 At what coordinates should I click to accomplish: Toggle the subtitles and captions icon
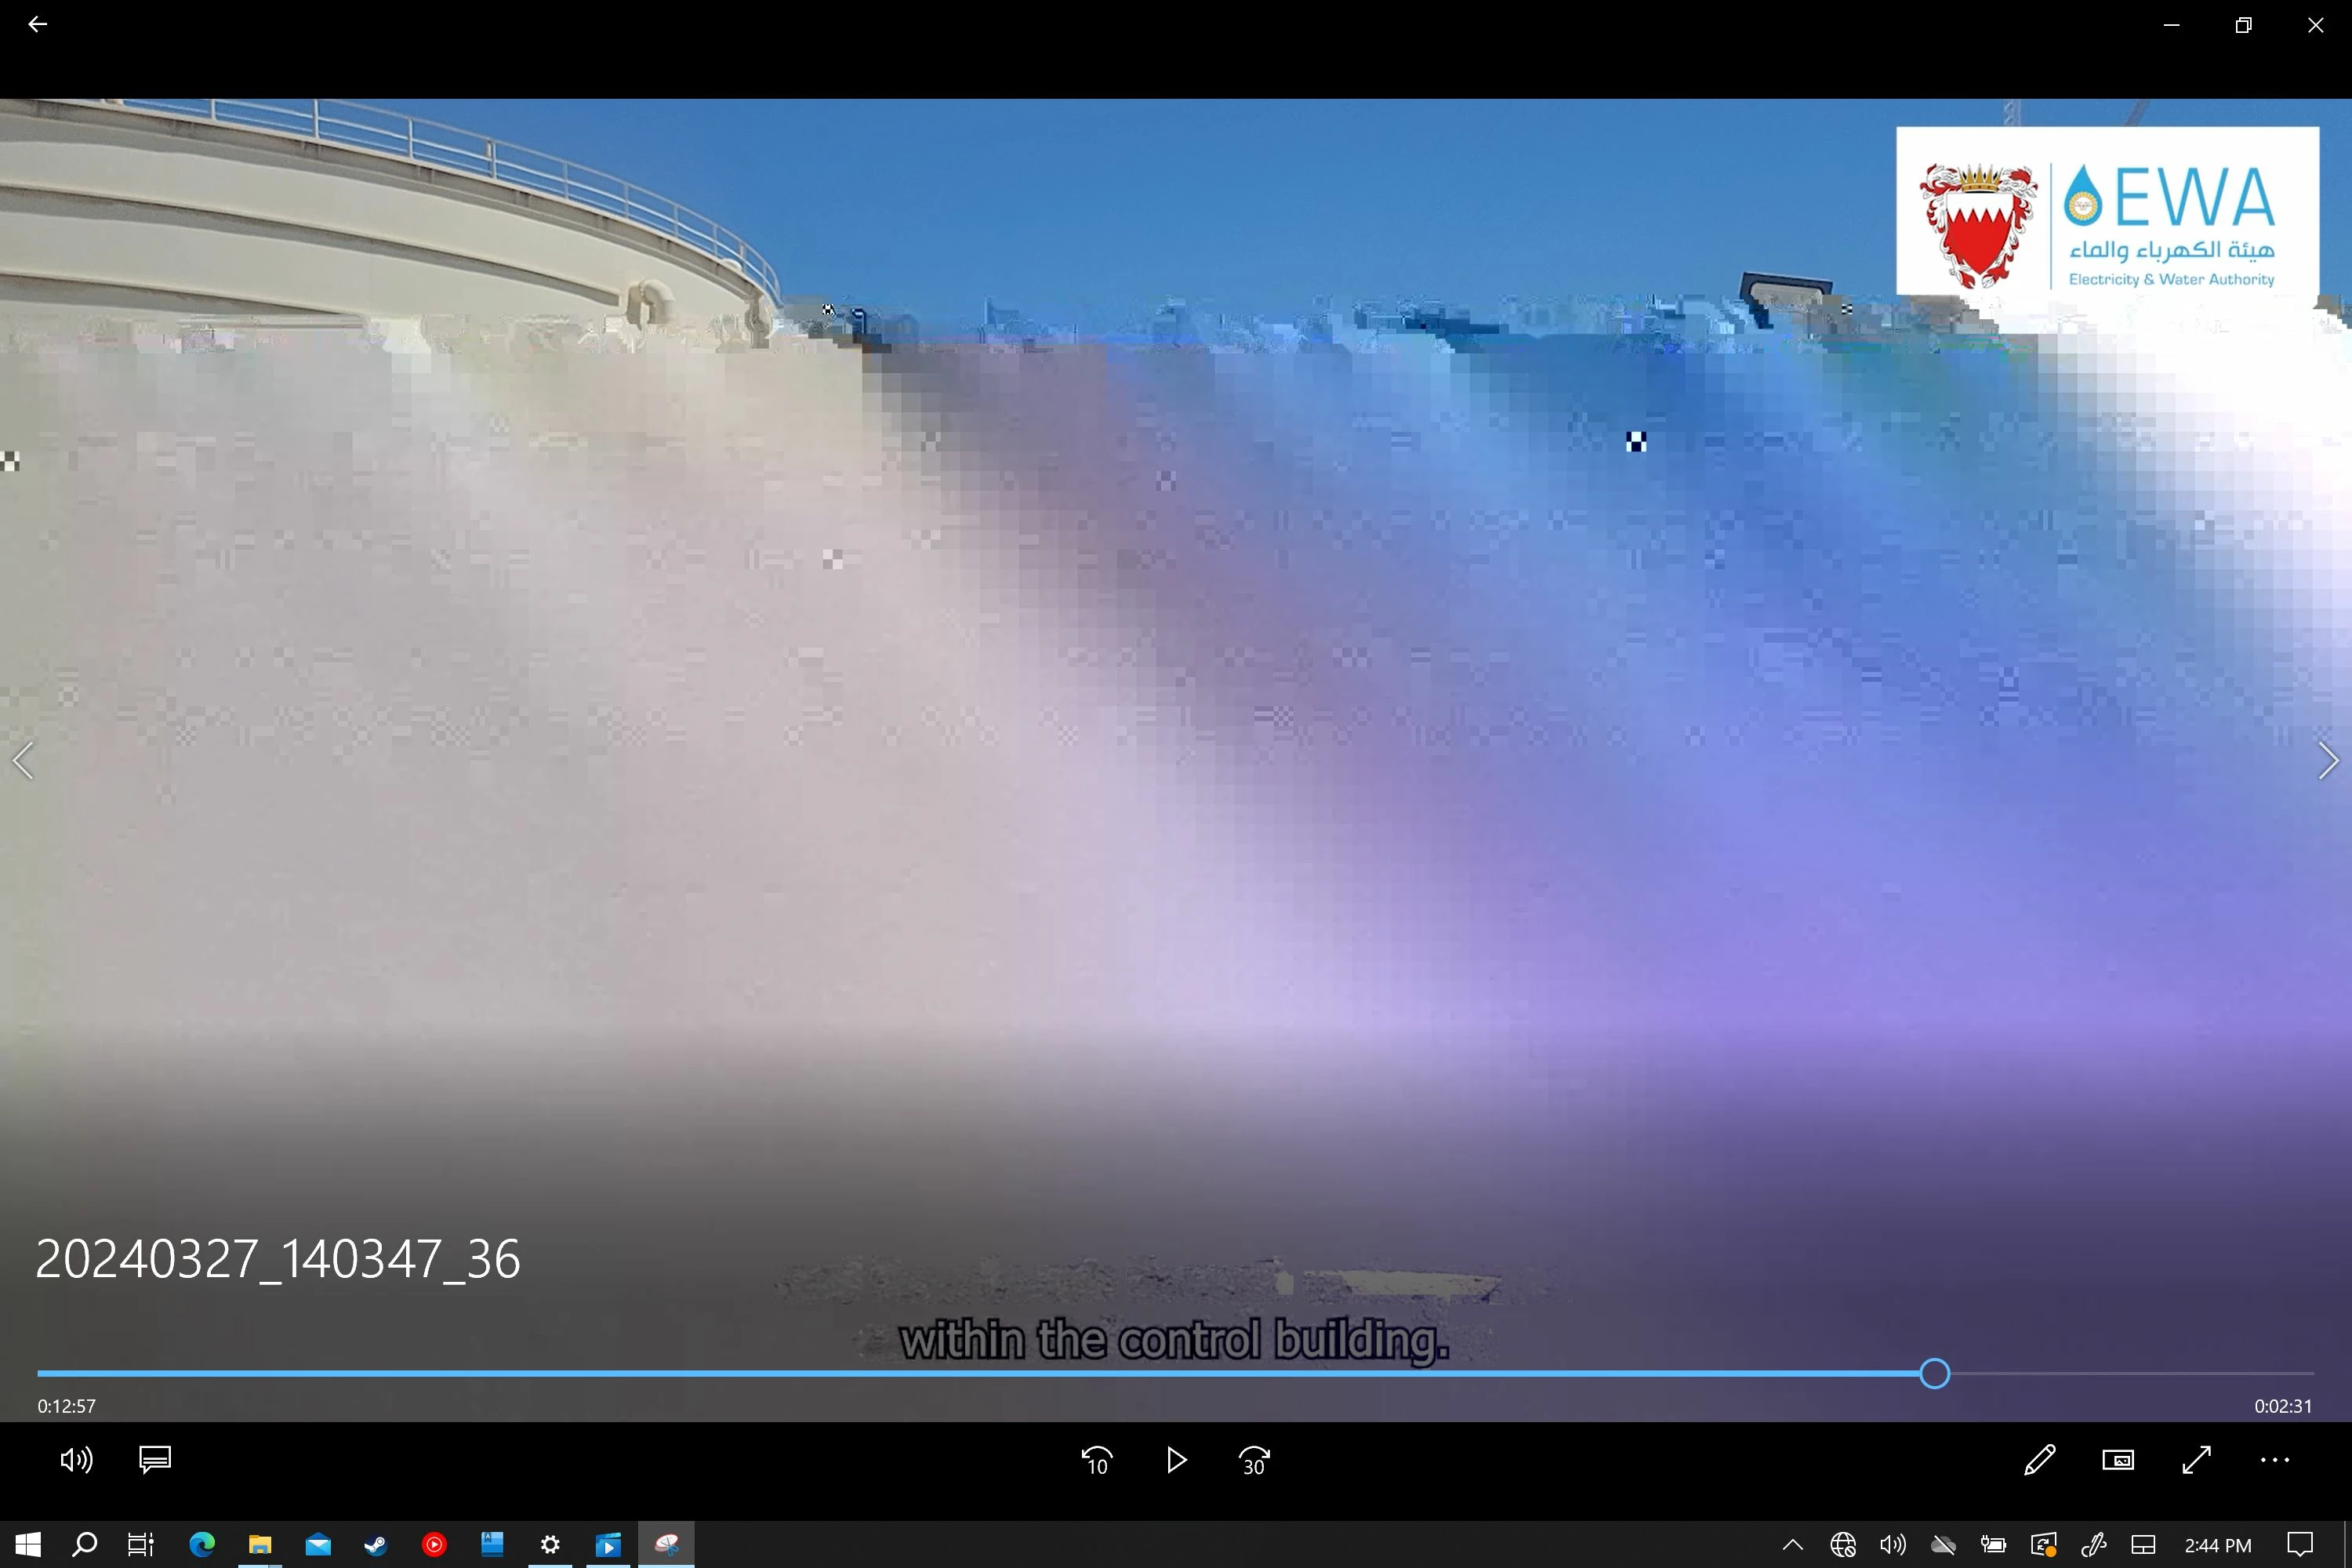pyautogui.click(x=155, y=1460)
